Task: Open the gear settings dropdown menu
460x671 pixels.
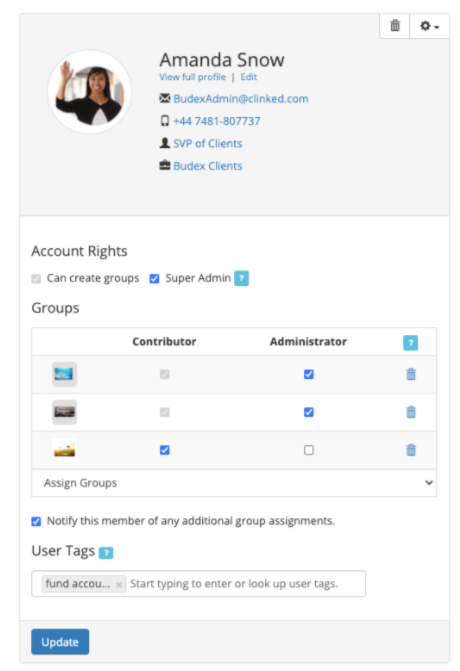Action: point(429,26)
